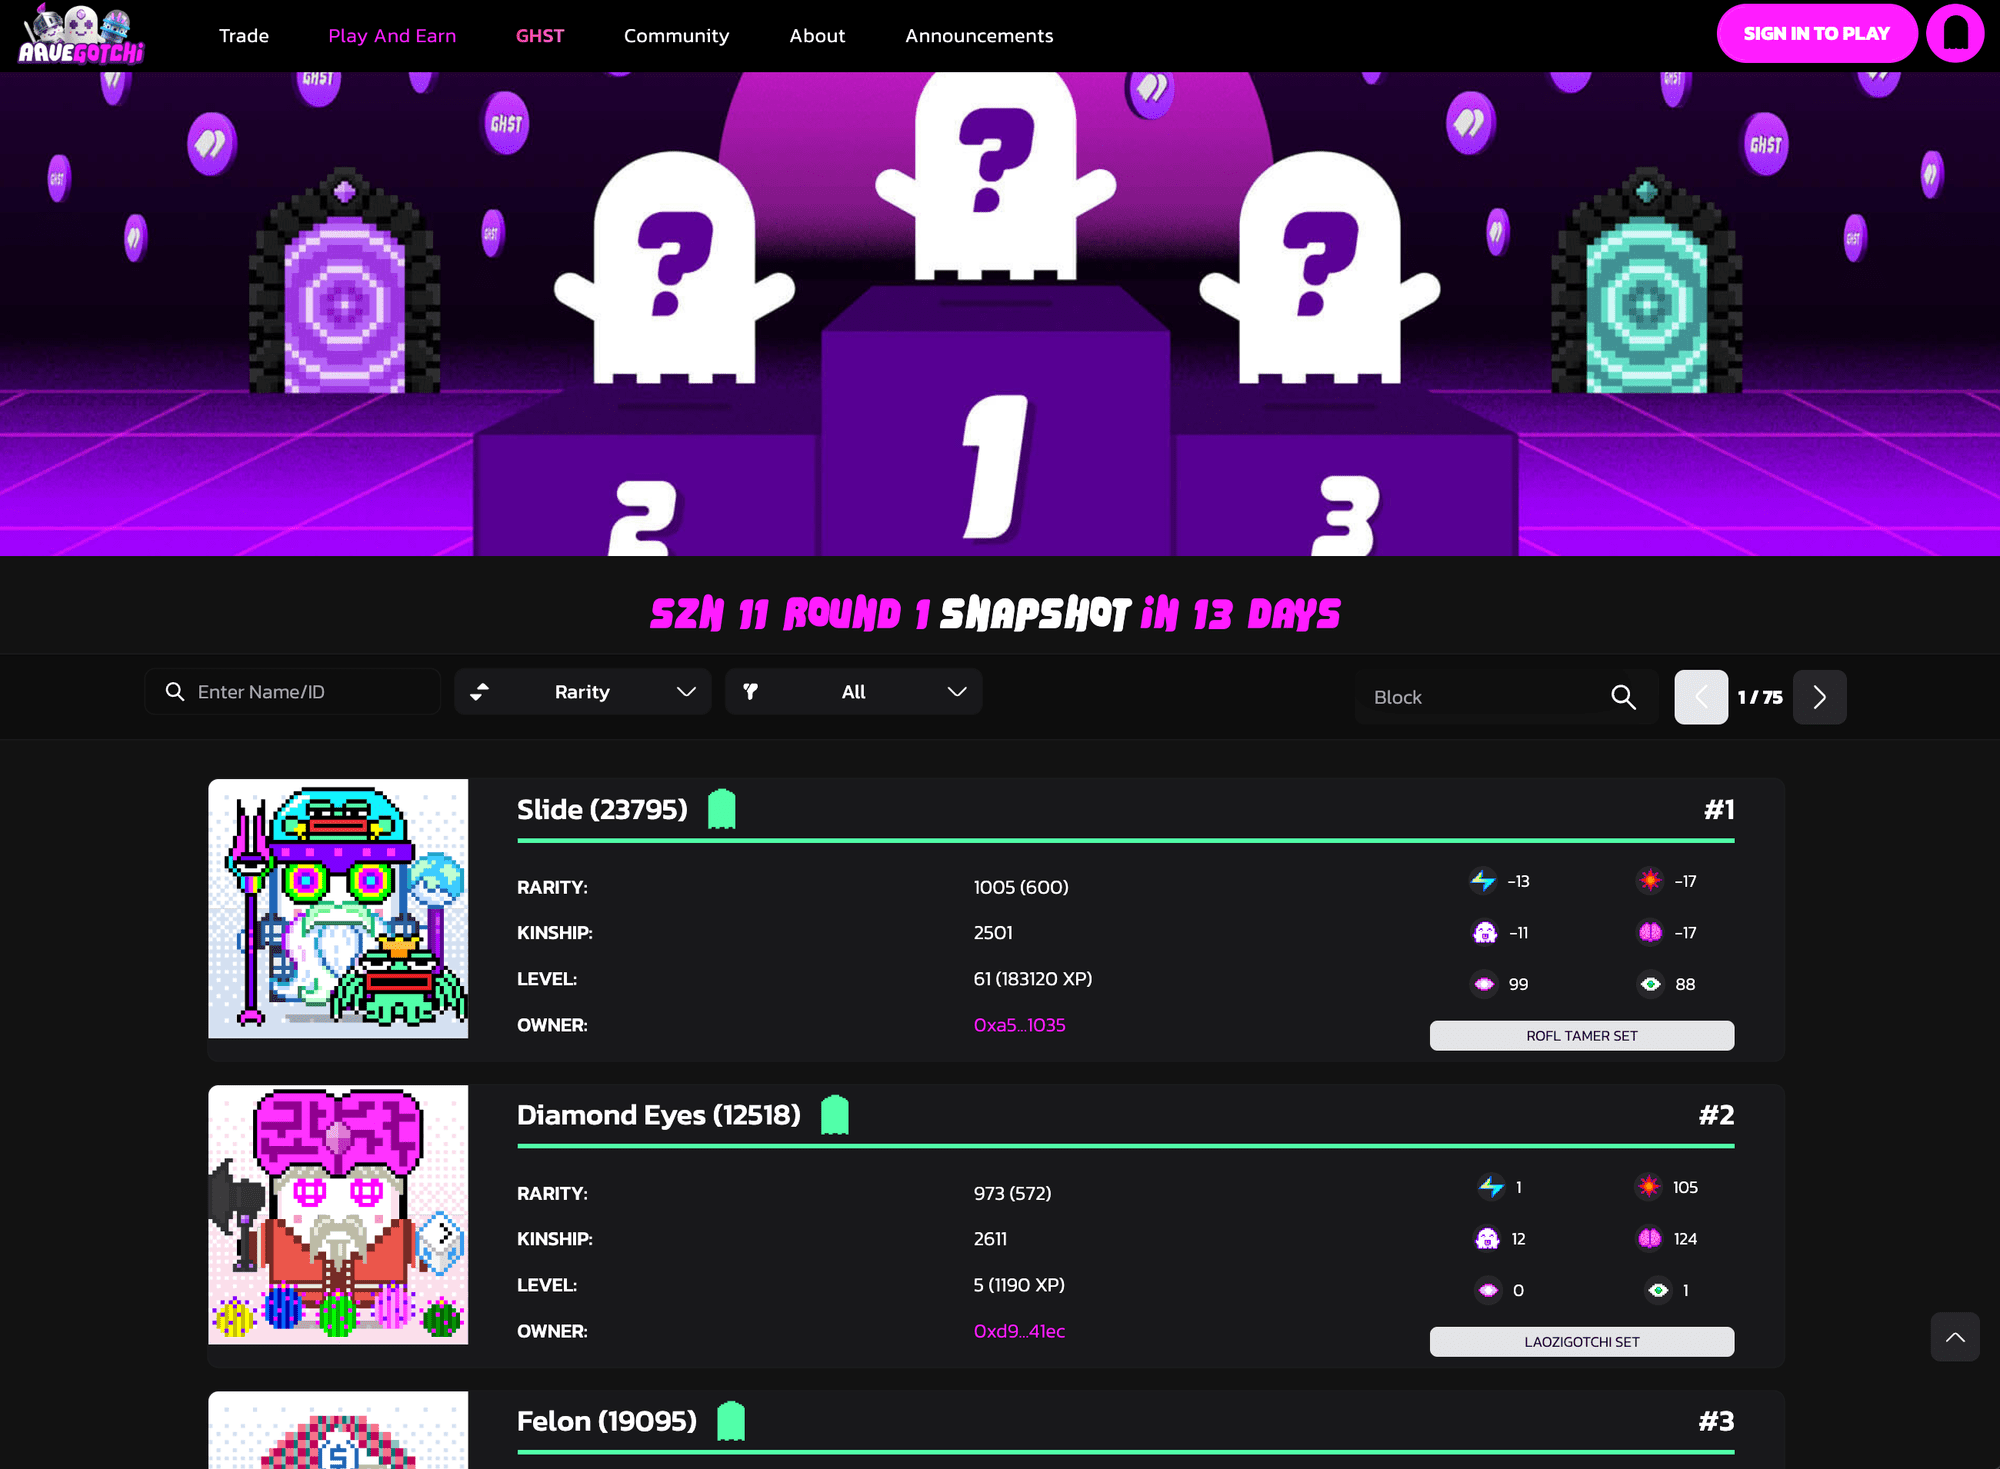Select the lightning energy trait icon for Slide
This screenshot has width=2000, height=1469.
1483,881
